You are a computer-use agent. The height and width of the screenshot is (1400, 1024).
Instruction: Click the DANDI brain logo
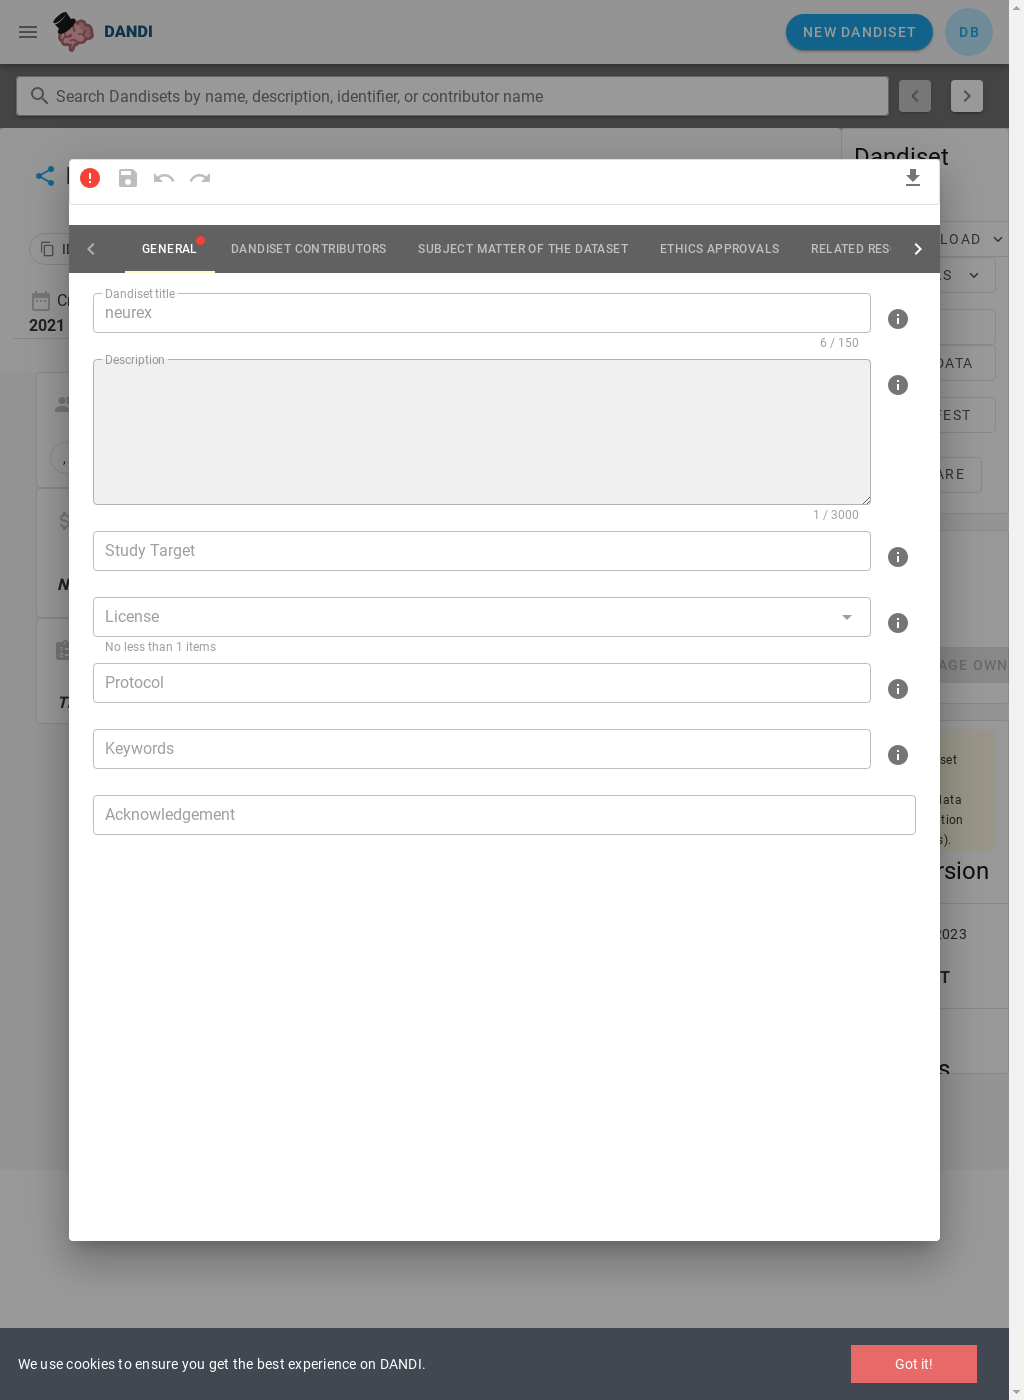(x=74, y=32)
